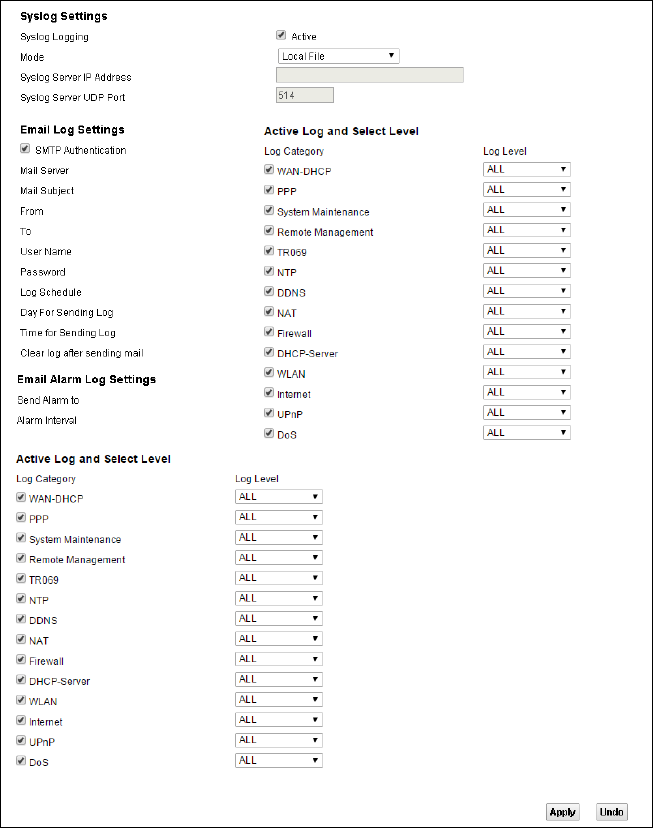
Task: Click the Apply button
Action: tap(563, 812)
